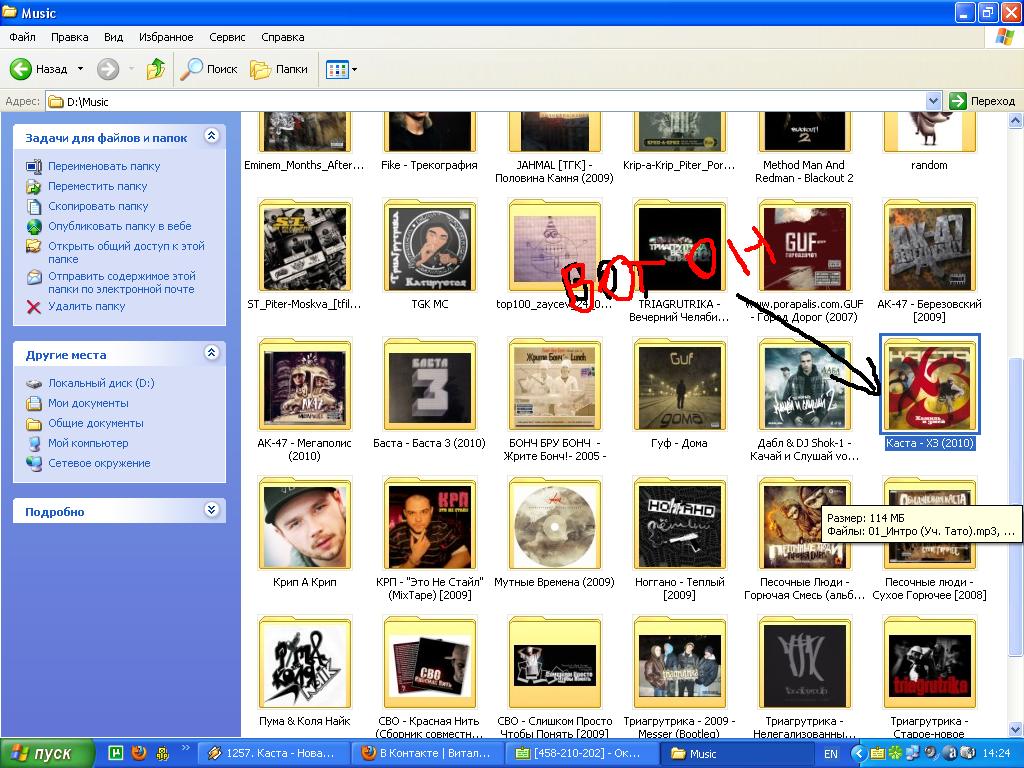Click Переименовать папку link
The image size is (1024, 768).
point(104,166)
